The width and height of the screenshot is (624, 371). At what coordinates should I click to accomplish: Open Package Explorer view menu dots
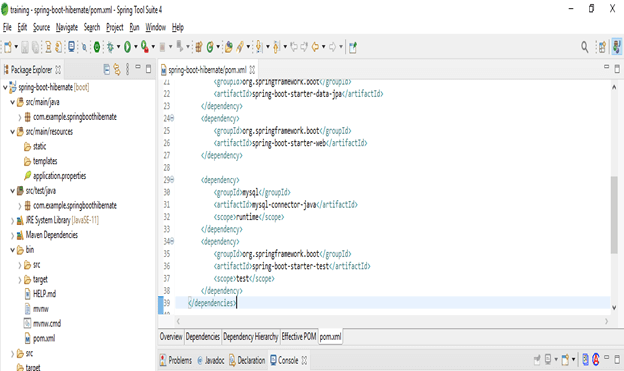pyautogui.click(x=127, y=69)
